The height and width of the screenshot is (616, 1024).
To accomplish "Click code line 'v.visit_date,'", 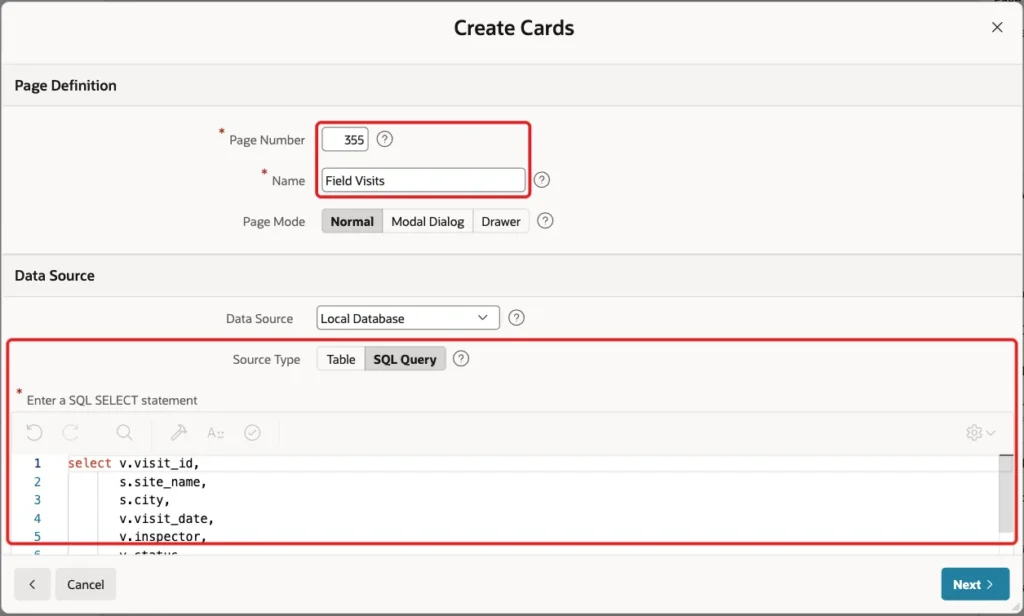I will tap(167, 518).
